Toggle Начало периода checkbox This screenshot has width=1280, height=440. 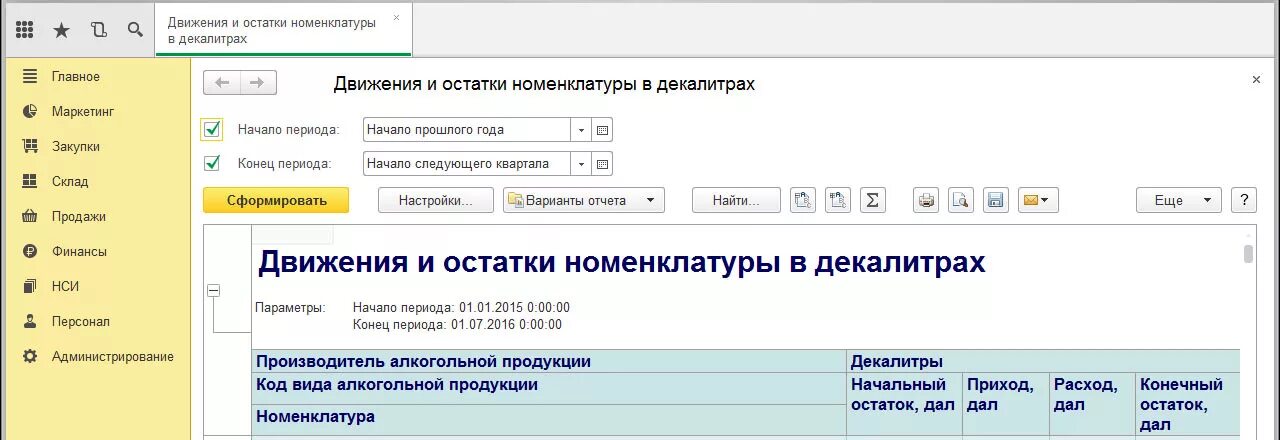(212, 128)
